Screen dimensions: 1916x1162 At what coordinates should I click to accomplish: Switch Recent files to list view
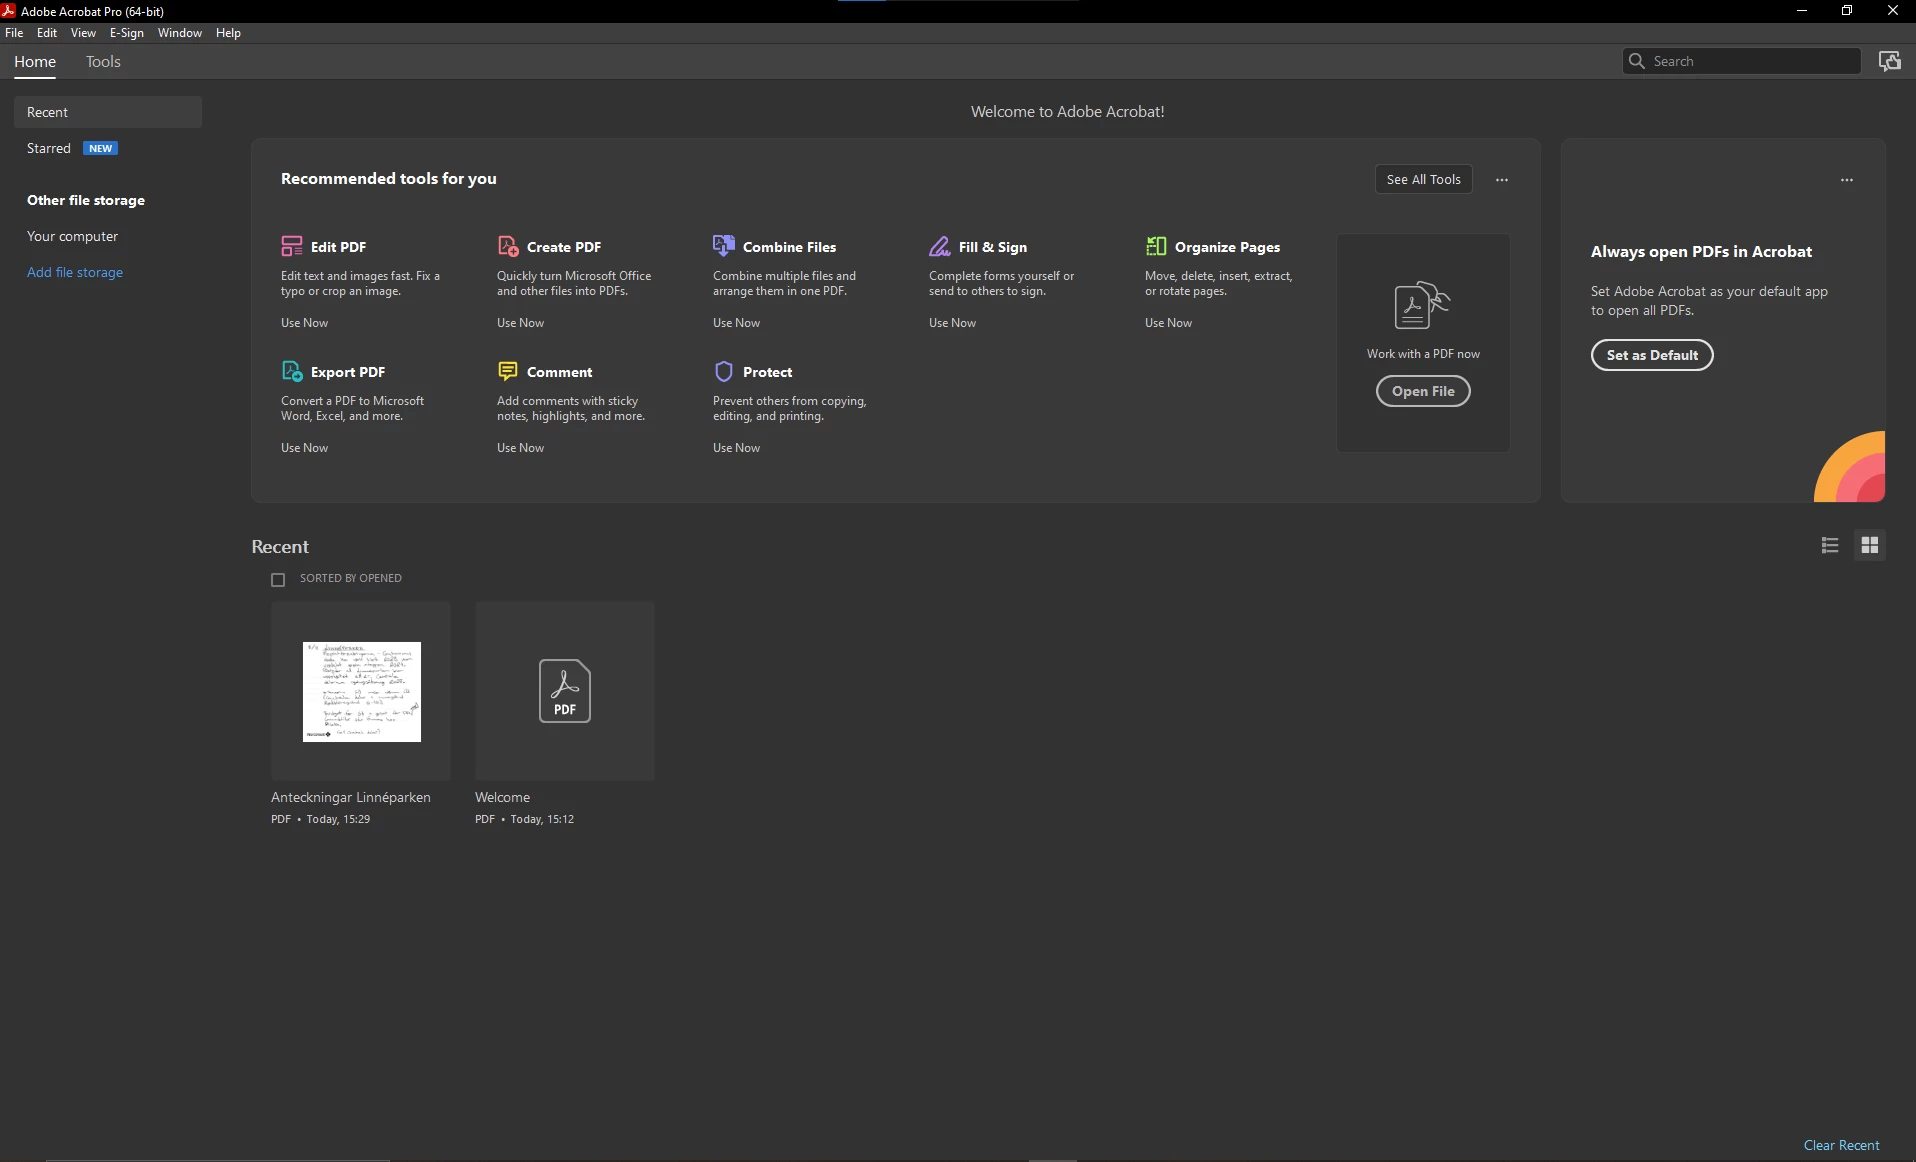1830,545
